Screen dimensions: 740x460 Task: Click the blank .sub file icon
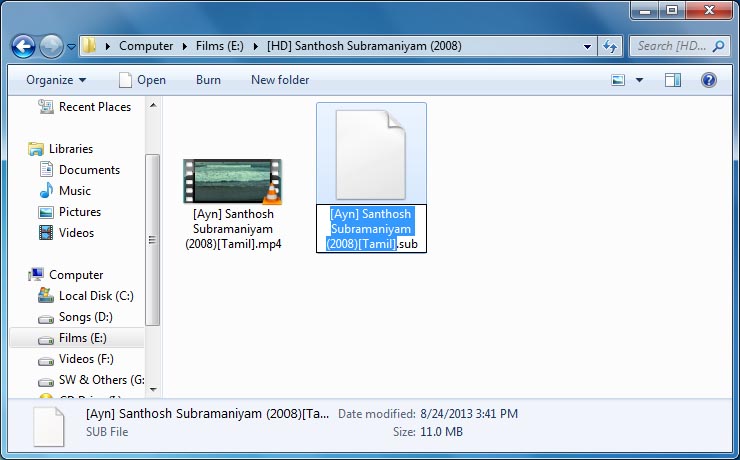click(x=371, y=155)
